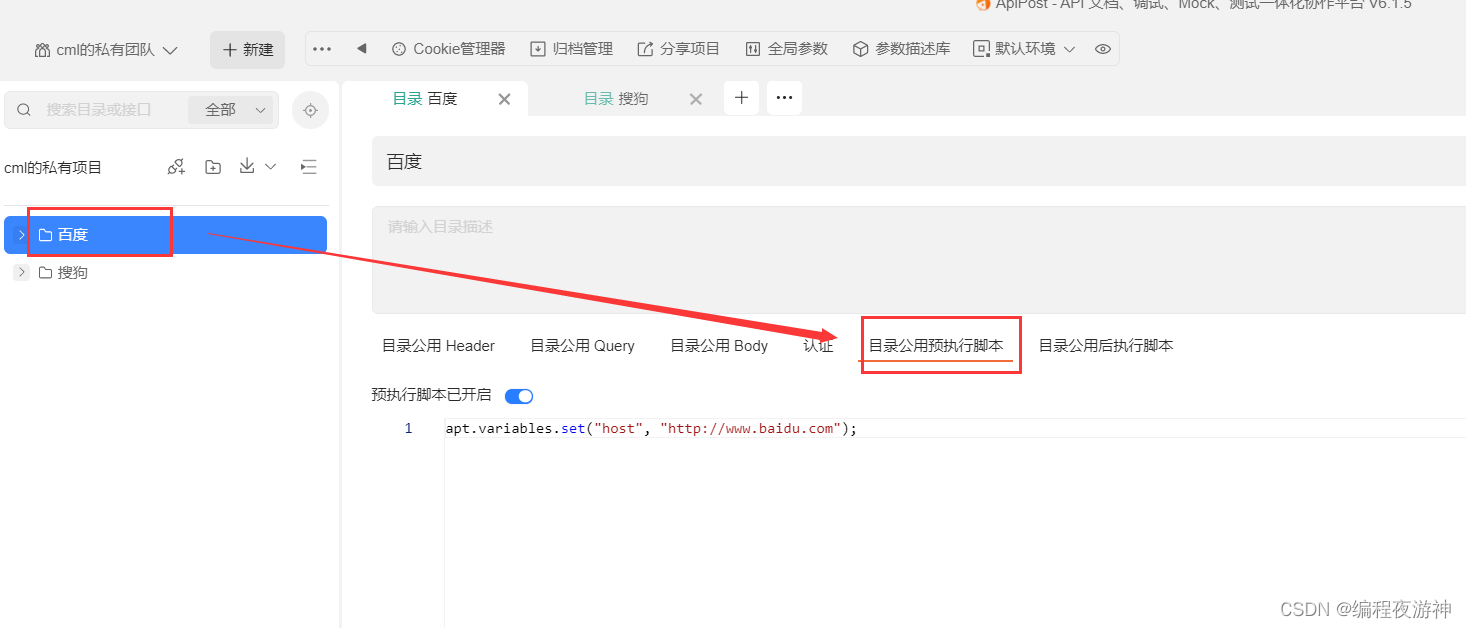Open the 目录公用预执行脚本 tab
Viewport: 1466px width, 628px height.
click(x=936, y=346)
